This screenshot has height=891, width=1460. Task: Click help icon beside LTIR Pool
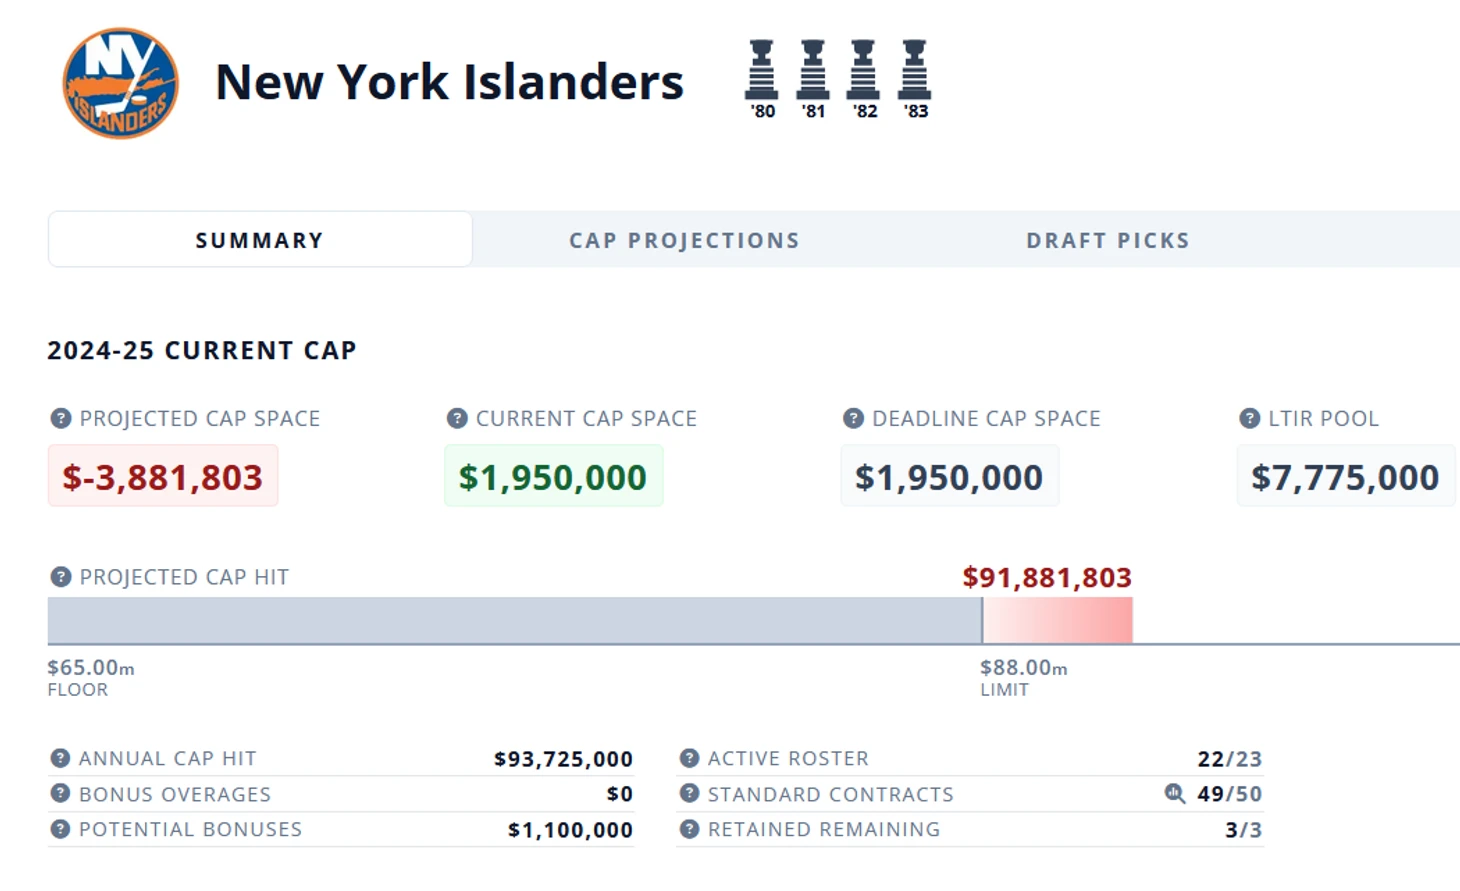[x=1249, y=419]
